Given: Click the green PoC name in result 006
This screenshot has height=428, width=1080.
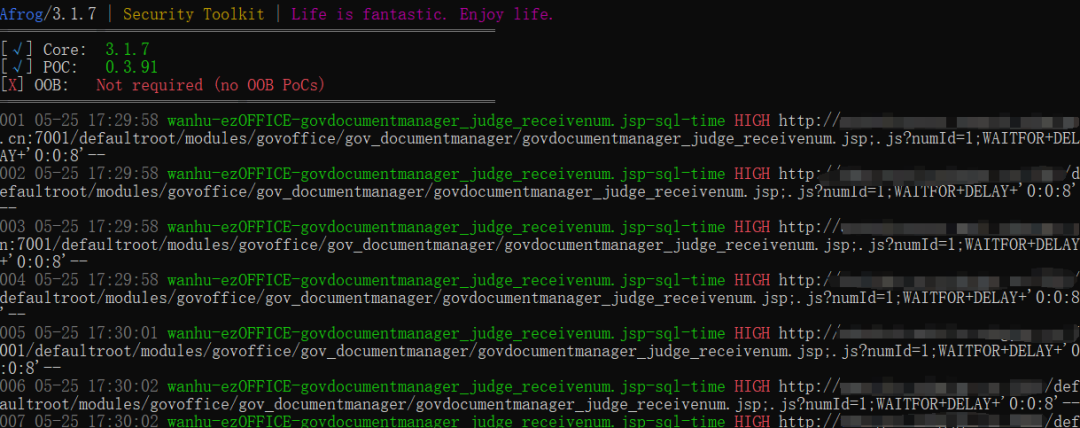Looking at the screenshot, I should tap(446, 386).
